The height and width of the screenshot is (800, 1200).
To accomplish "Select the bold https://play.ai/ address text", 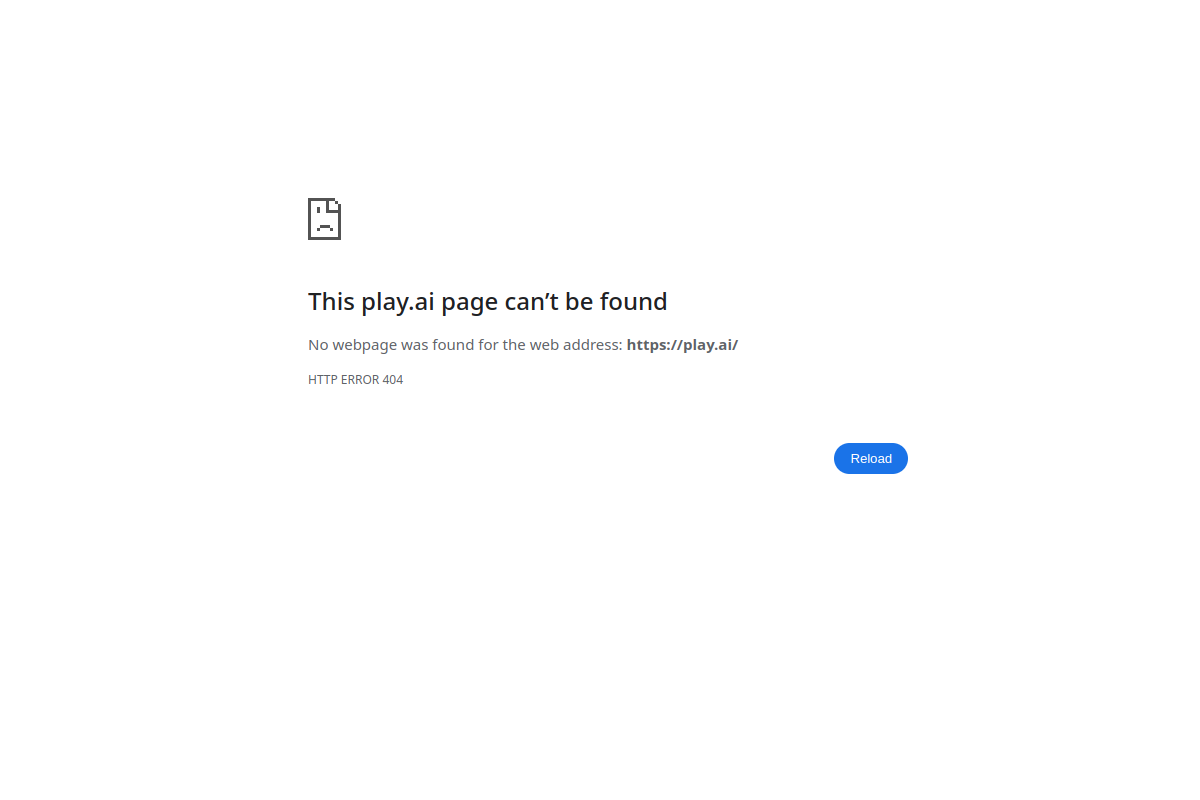I will (x=682, y=345).
